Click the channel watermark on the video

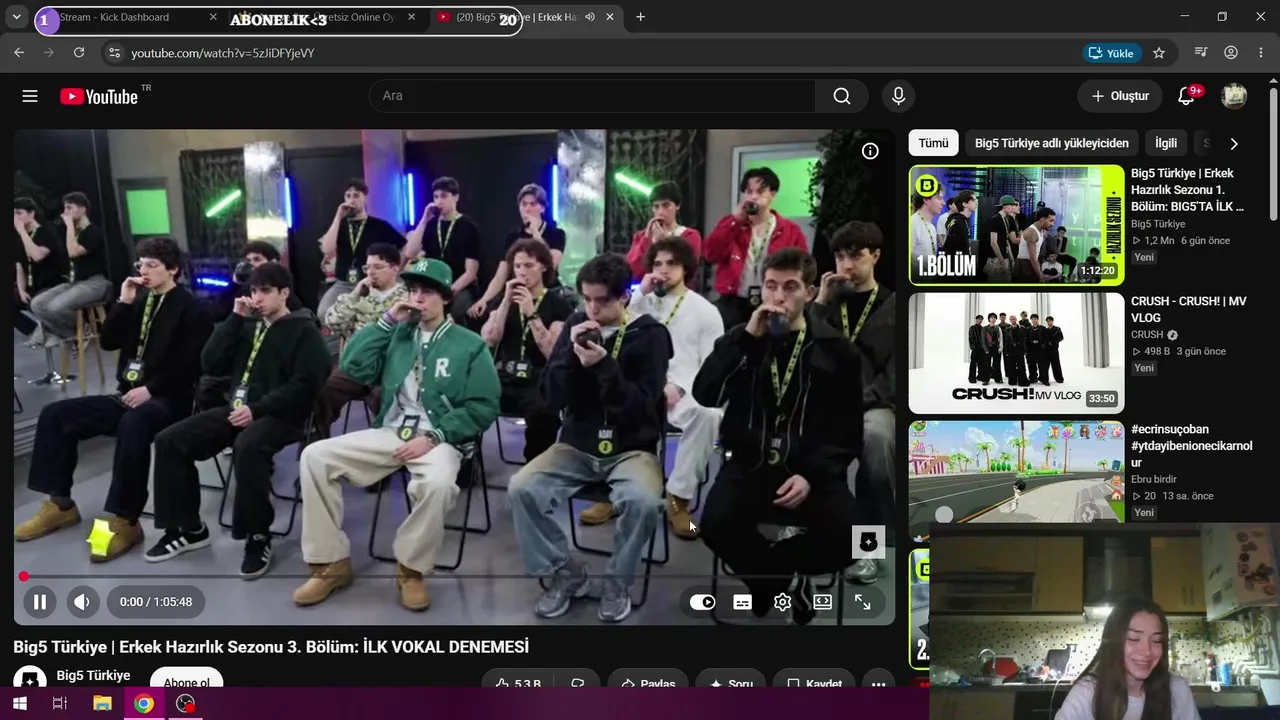(x=868, y=542)
